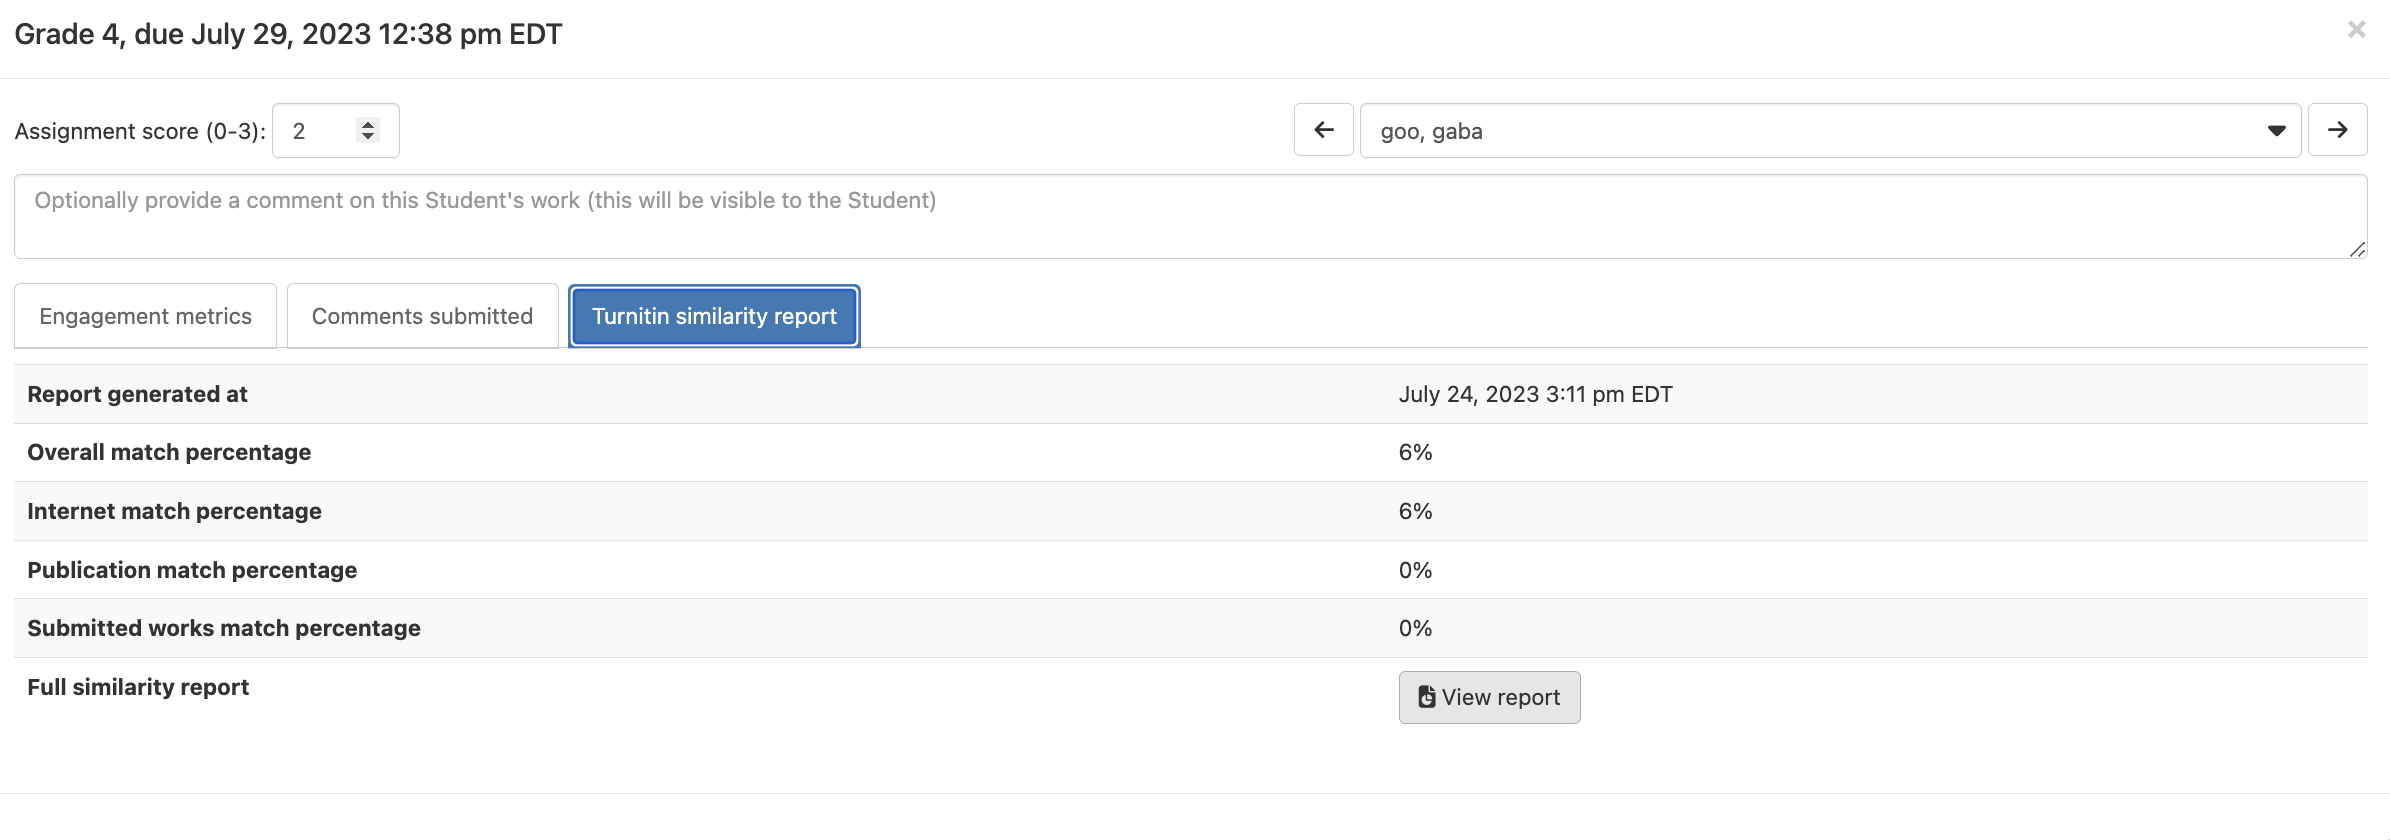Select the assignment score input showing 2
The image size is (2390, 840).
[315, 130]
